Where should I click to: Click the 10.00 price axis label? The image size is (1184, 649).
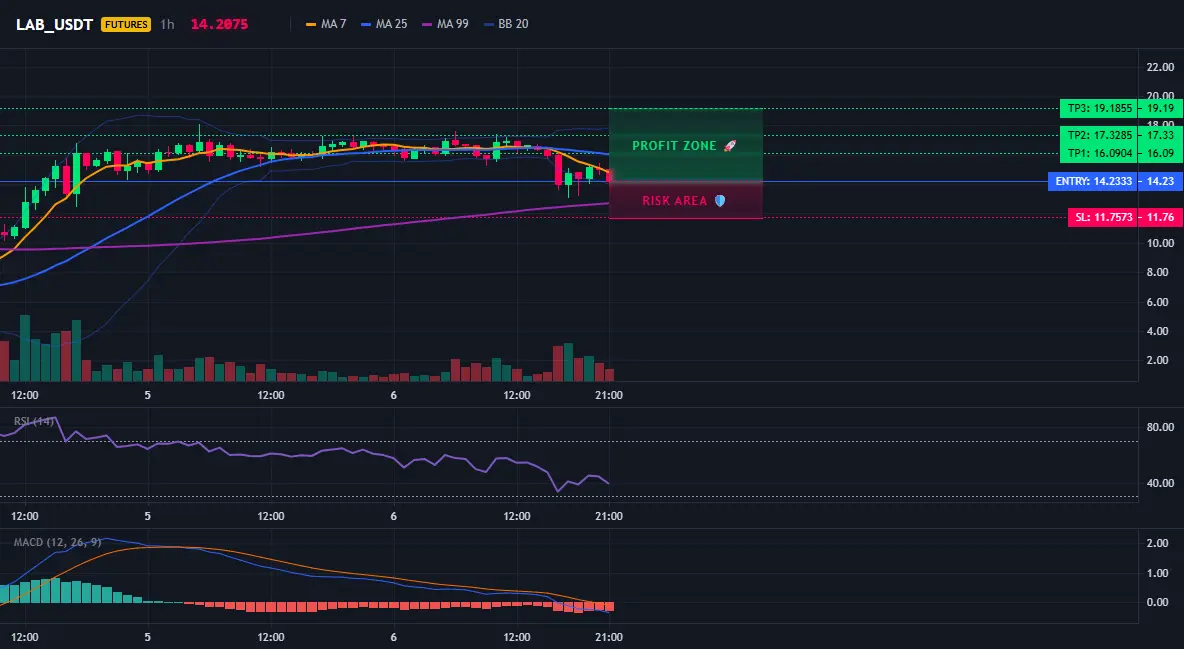[1161, 243]
